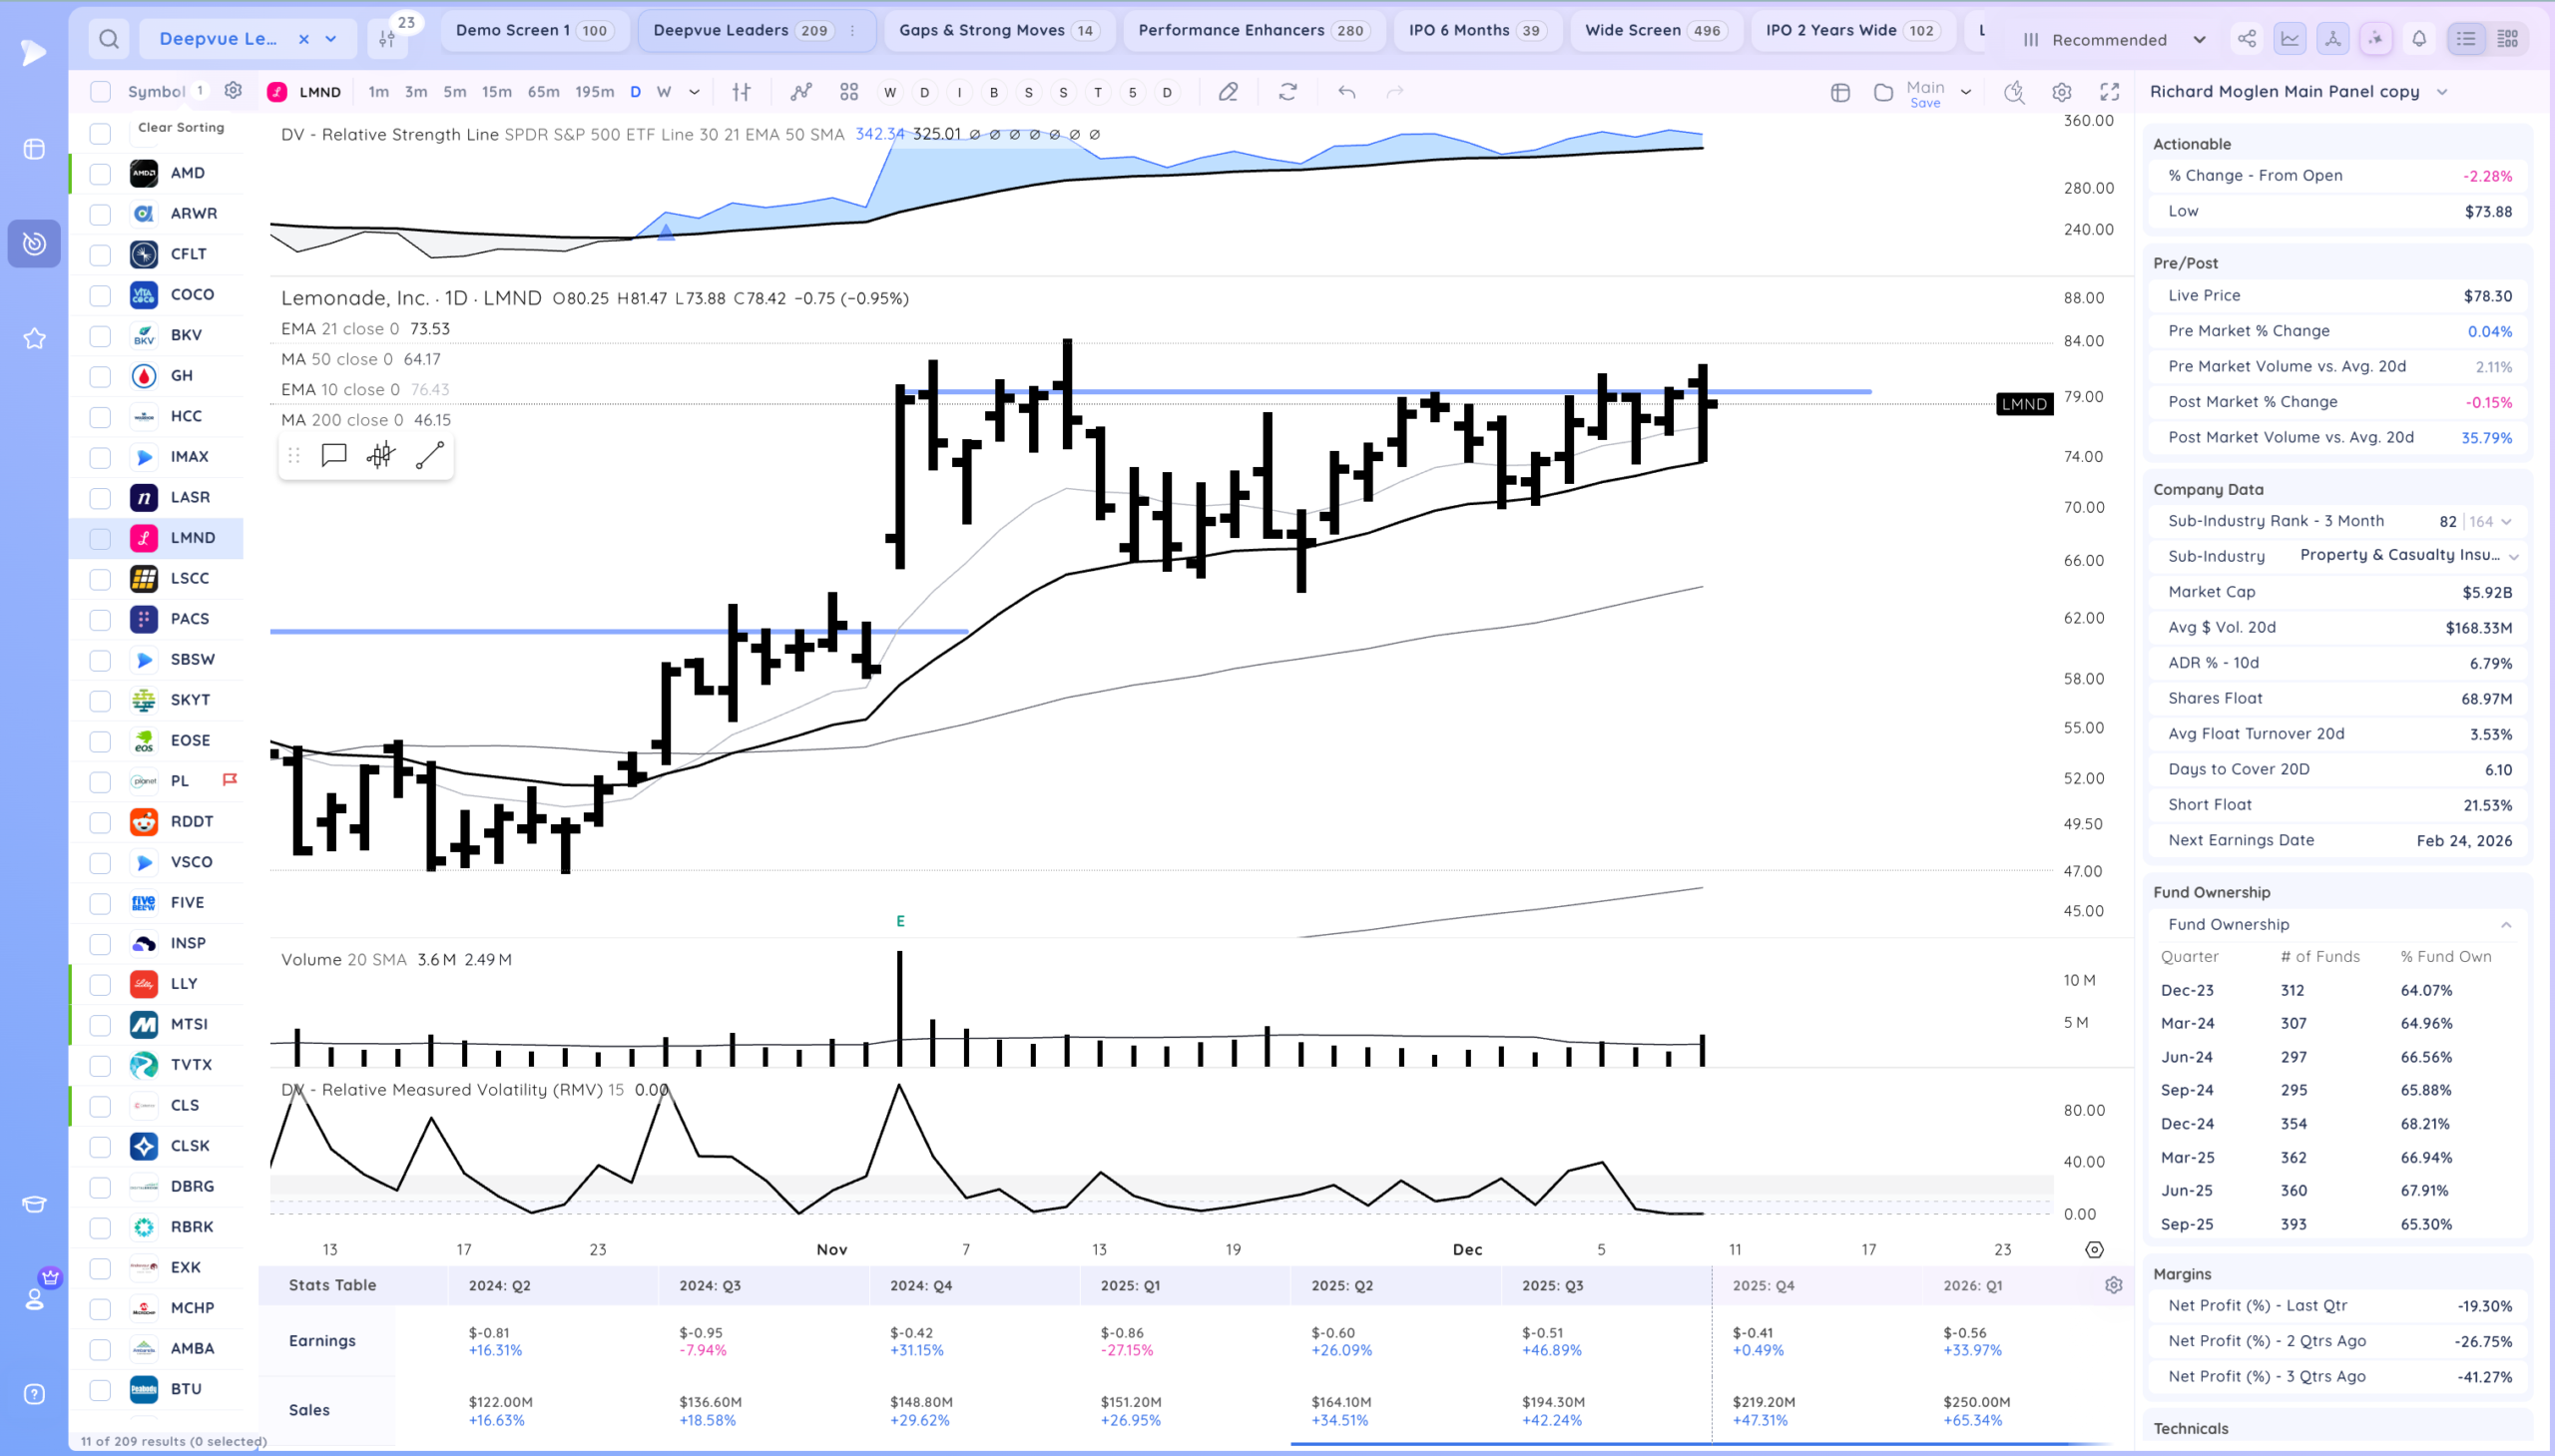Expand the Recommended layout dropdown
This screenshot has width=2555, height=1456.
2199,40
